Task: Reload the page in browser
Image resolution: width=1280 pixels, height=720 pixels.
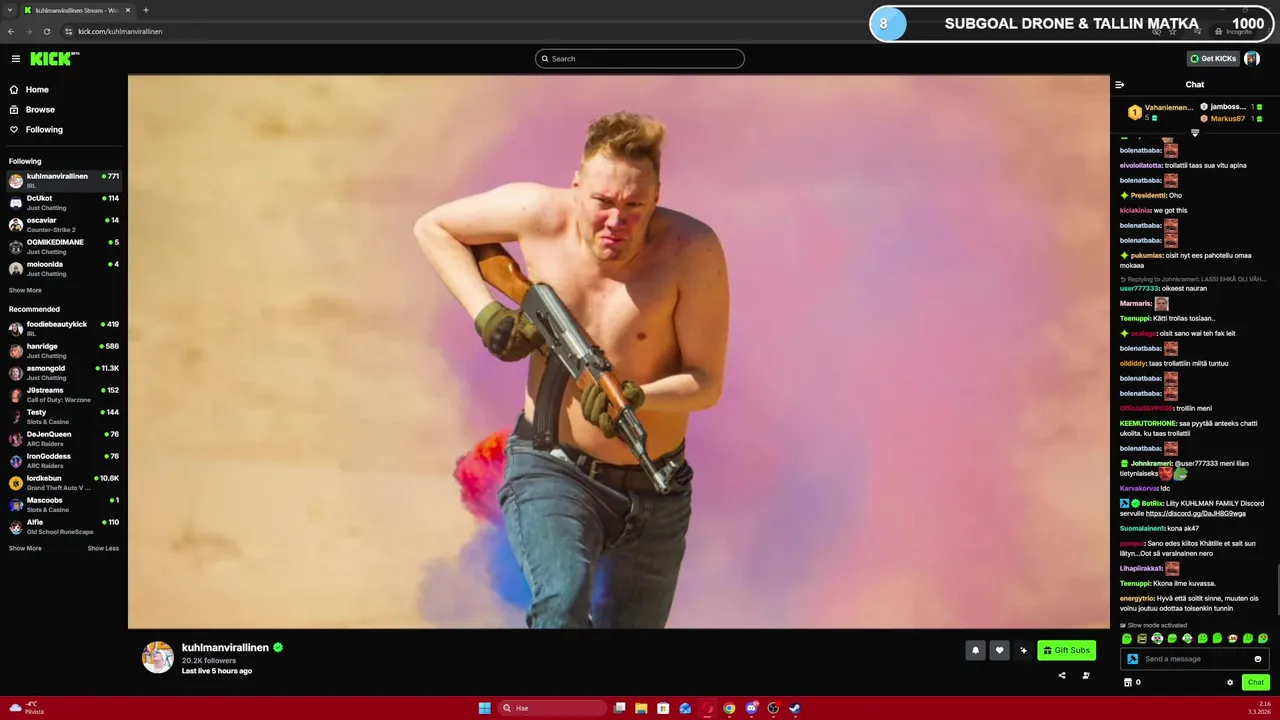Action: click(47, 31)
